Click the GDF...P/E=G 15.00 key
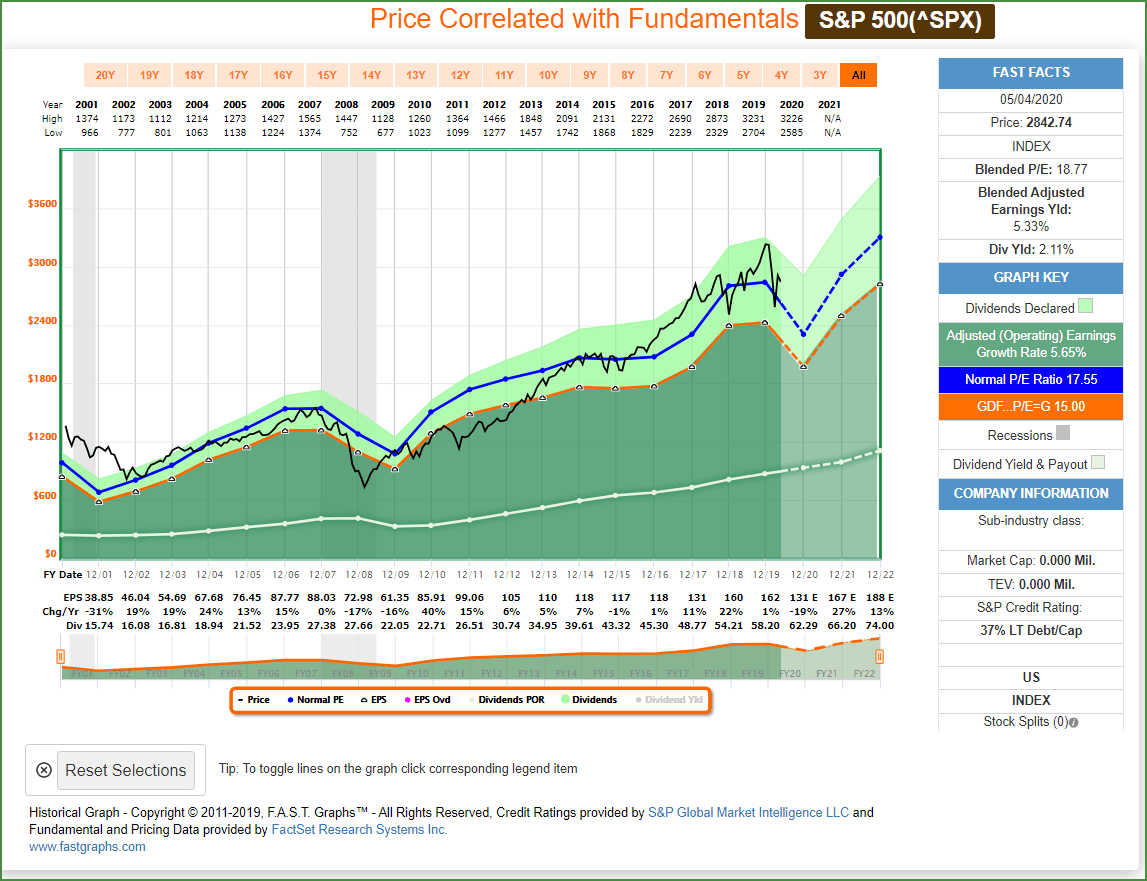Screen dimensions: 1147x881 1031,407
